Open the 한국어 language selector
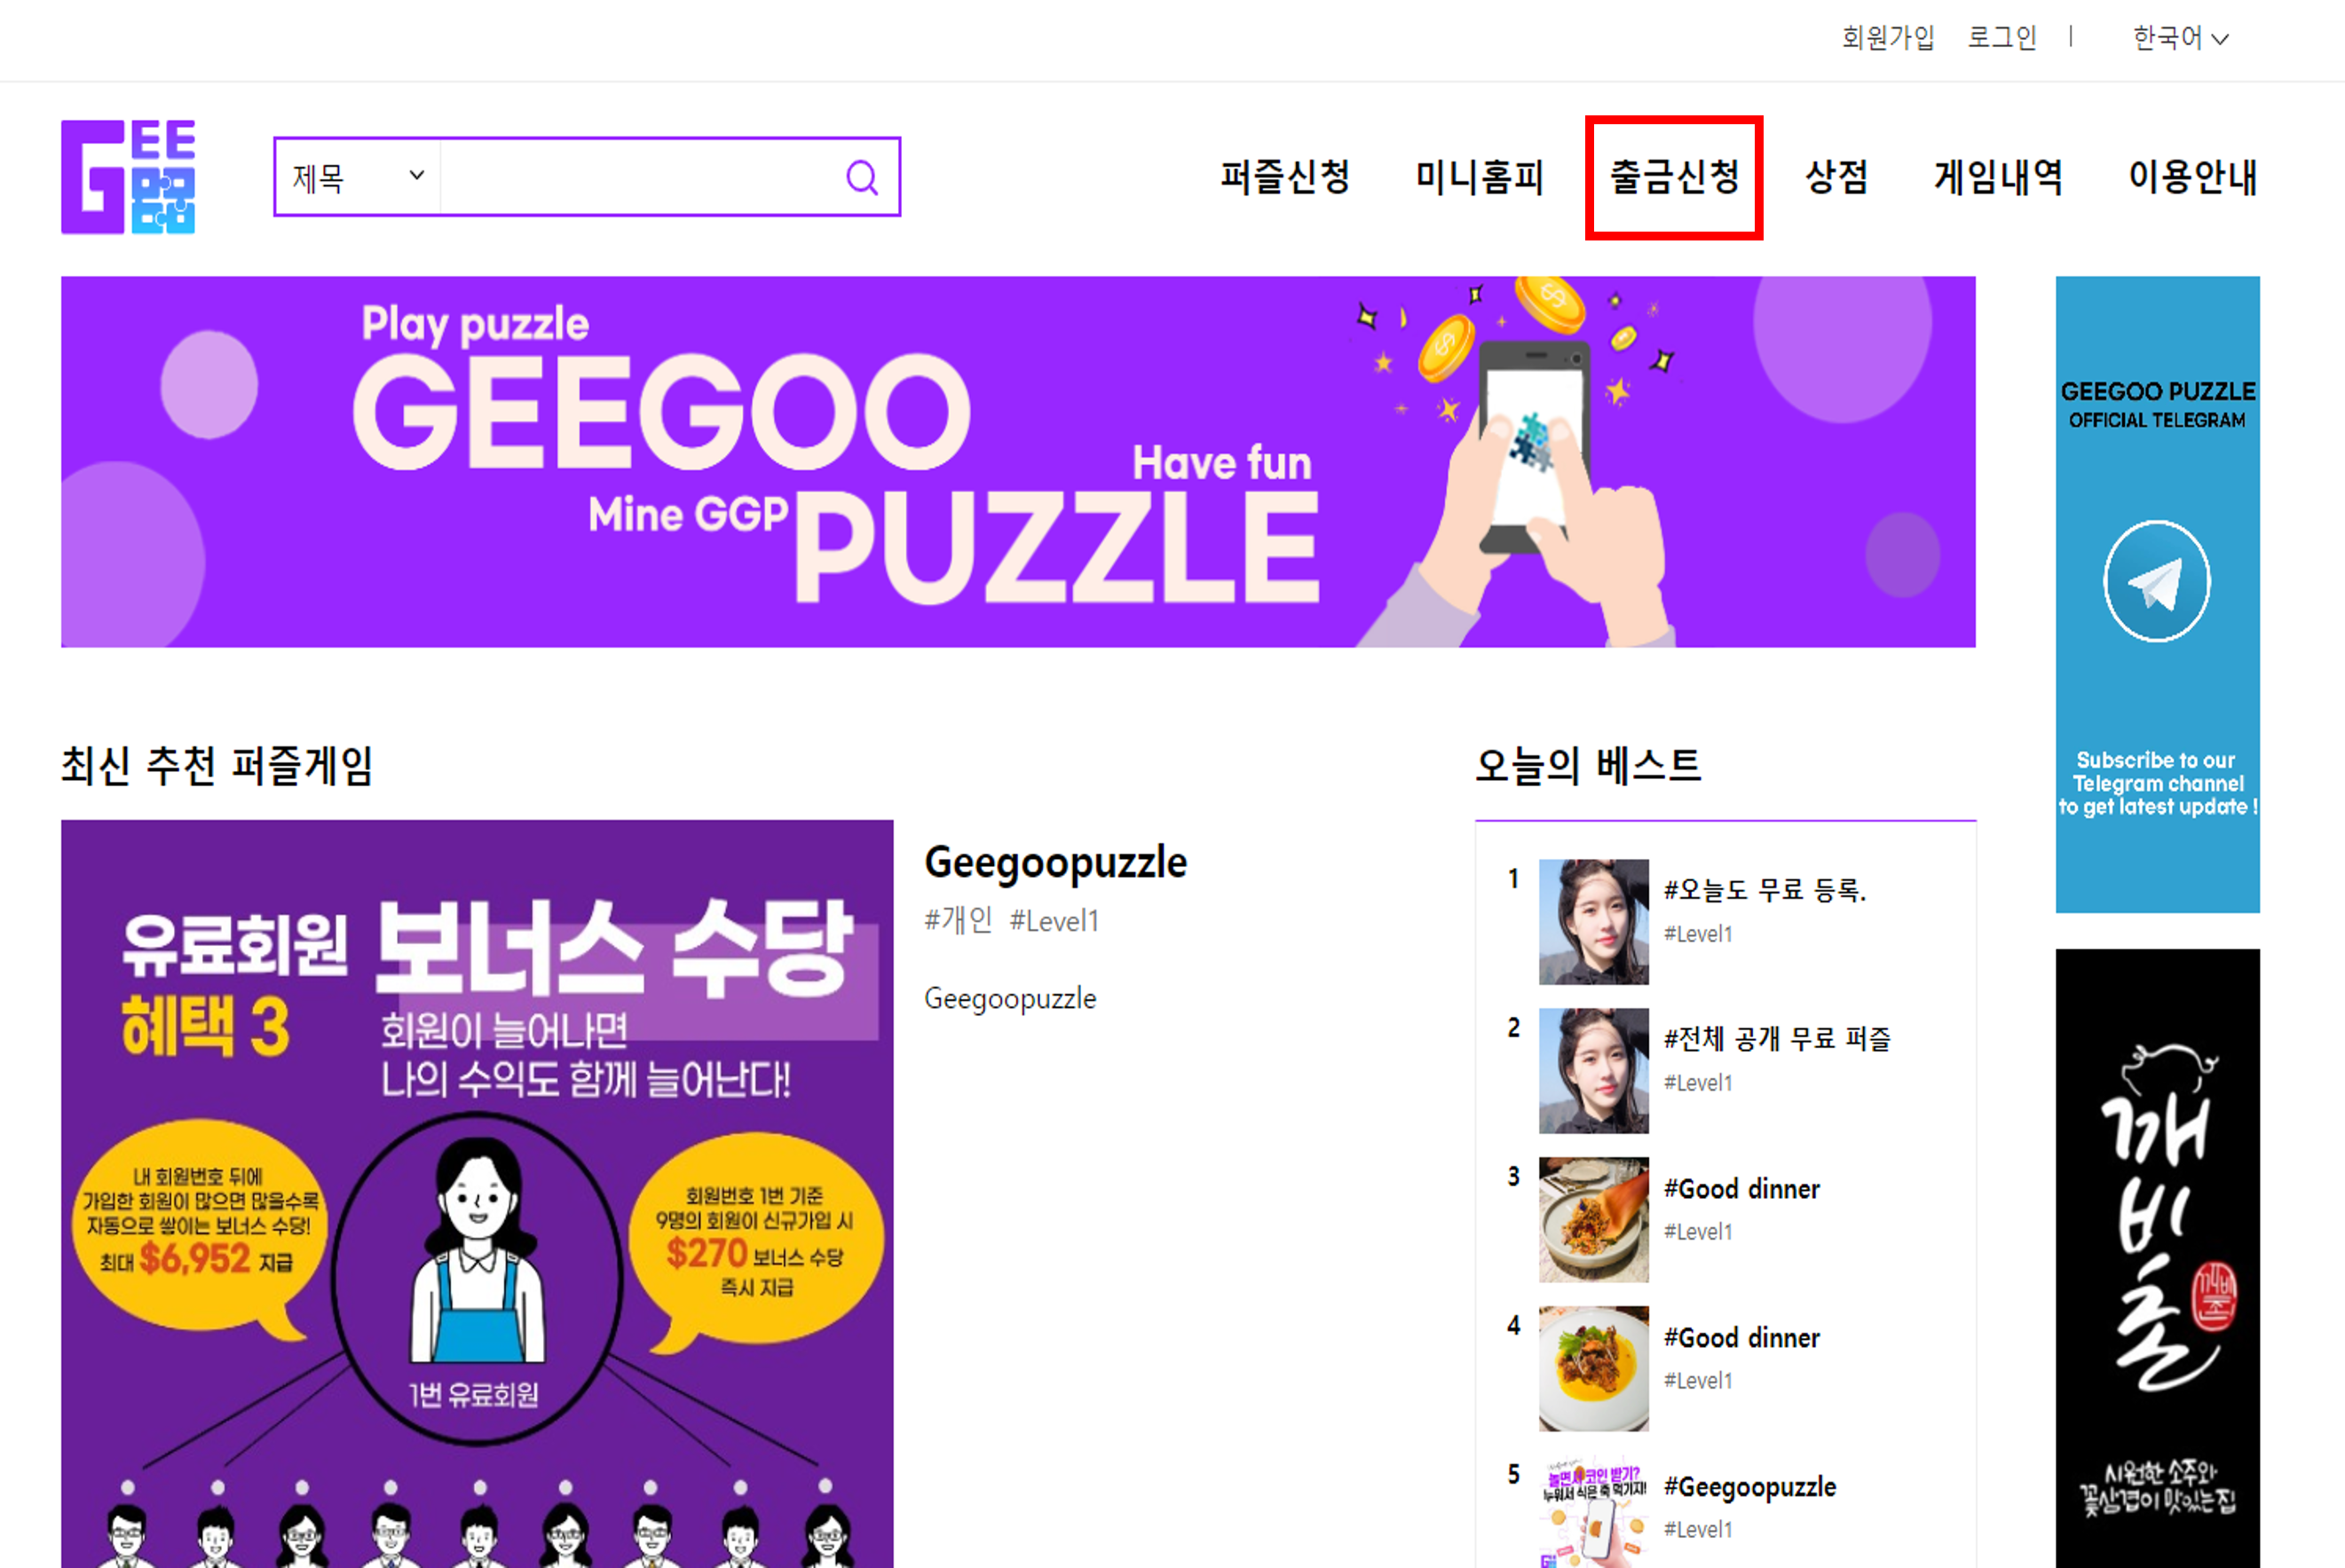Image resolution: width=2345 pixels, height=1568 pixels. 2181,38
